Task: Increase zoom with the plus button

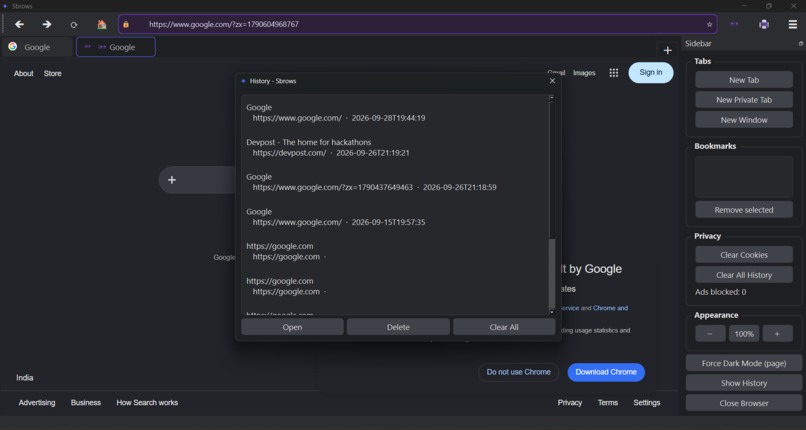Action: [x=777, y=334]
